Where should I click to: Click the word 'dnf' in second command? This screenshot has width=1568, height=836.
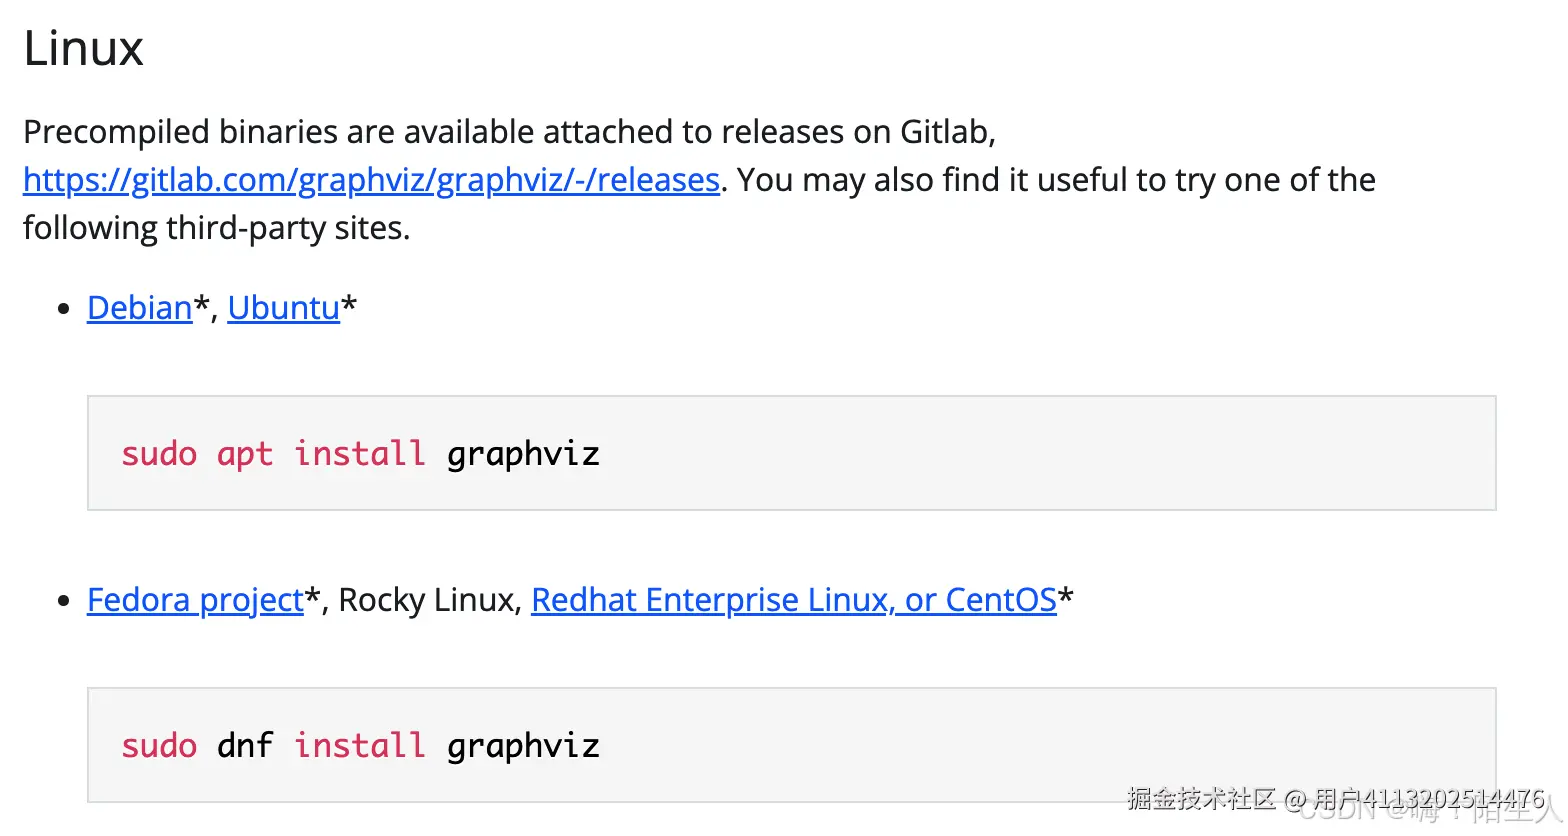(244, 746)
